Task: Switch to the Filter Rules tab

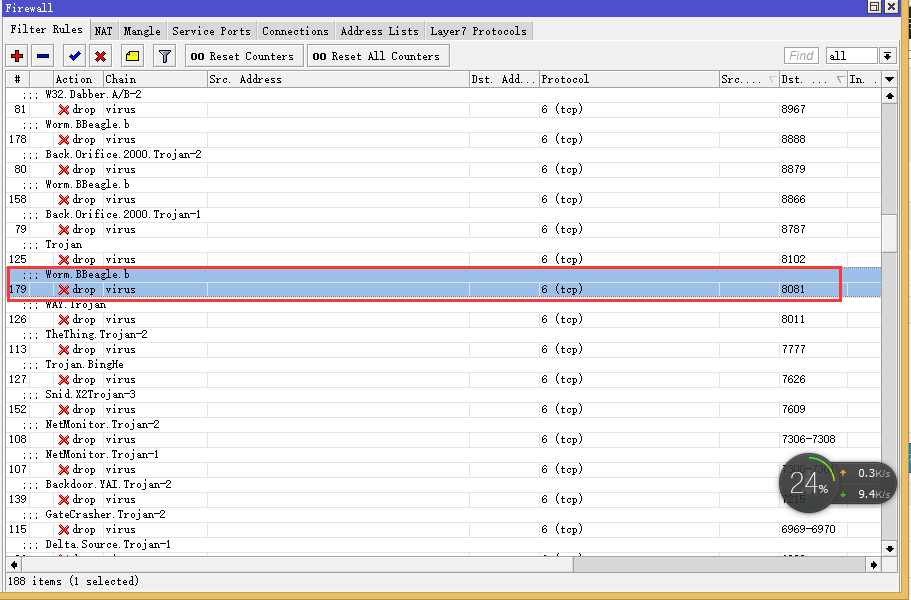Action: pyautogui.click(x=46, y=30)
